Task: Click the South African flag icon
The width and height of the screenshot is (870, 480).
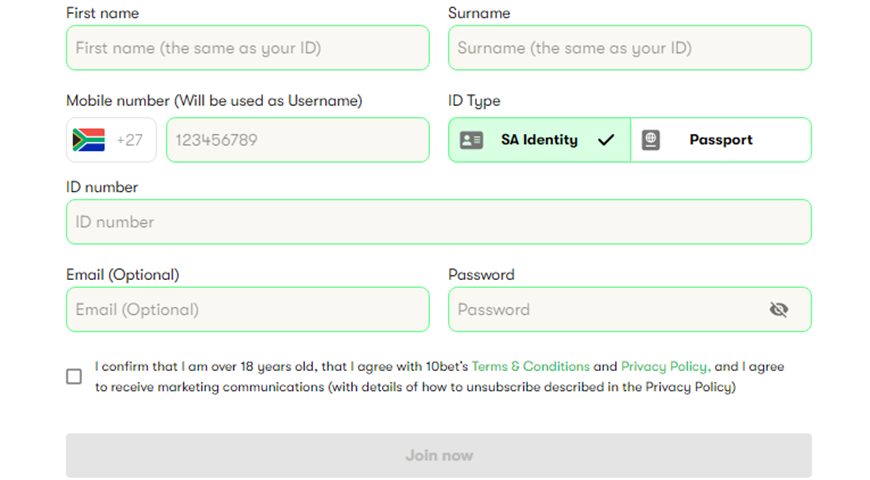Action: coord(89,140)
